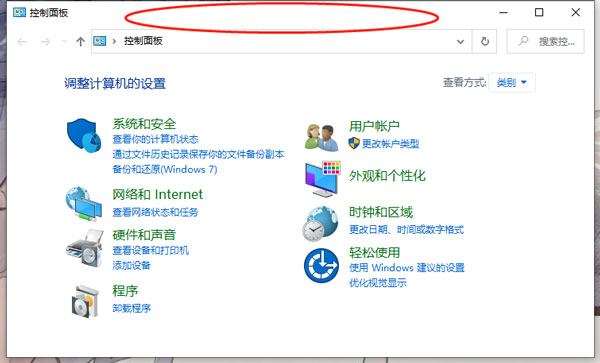This screenshot has height=363, width=600.
Task: Click the UAC shield next to 更改帐户类型
Action: tap(354, 143)
